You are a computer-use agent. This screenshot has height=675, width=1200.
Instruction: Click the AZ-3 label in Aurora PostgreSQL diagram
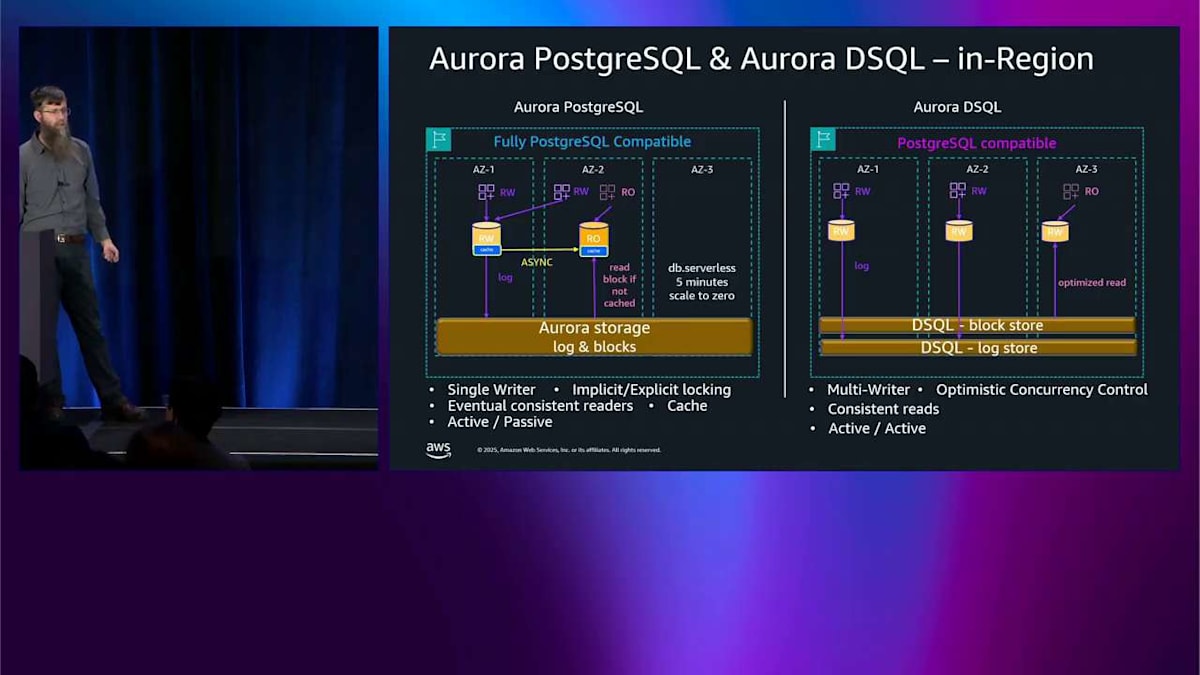(702, 170)
